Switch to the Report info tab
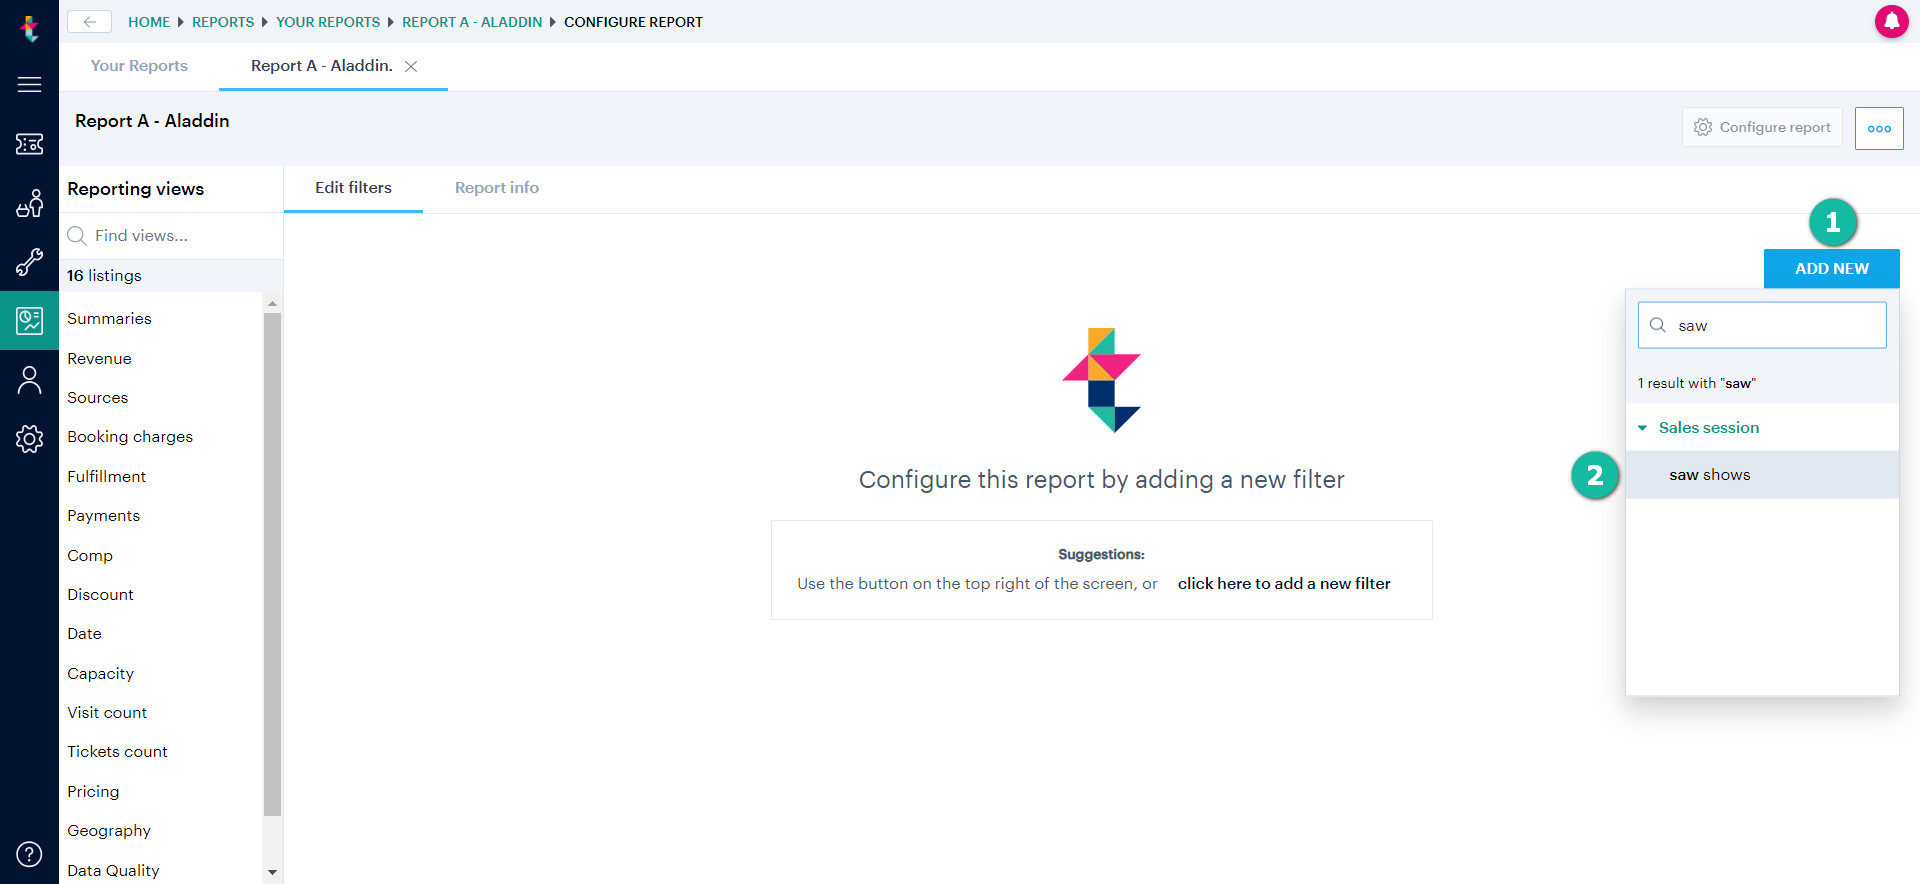Viewport: 1920px width, 884px height. tap(497, 188)
